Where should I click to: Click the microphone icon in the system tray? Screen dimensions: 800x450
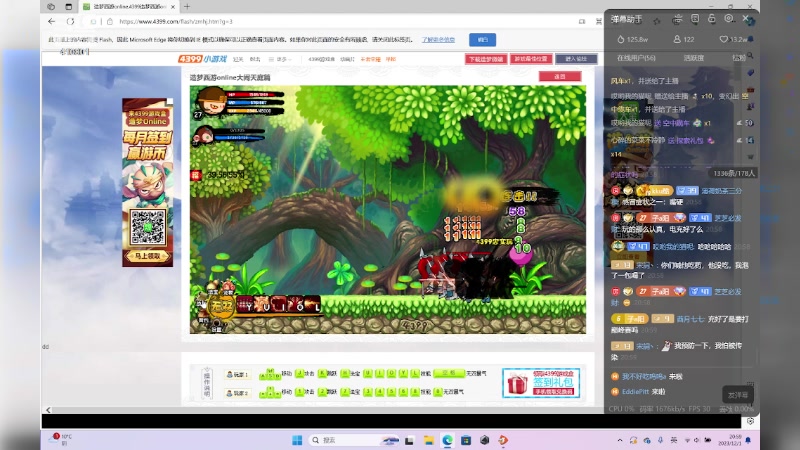click(660, 440)
